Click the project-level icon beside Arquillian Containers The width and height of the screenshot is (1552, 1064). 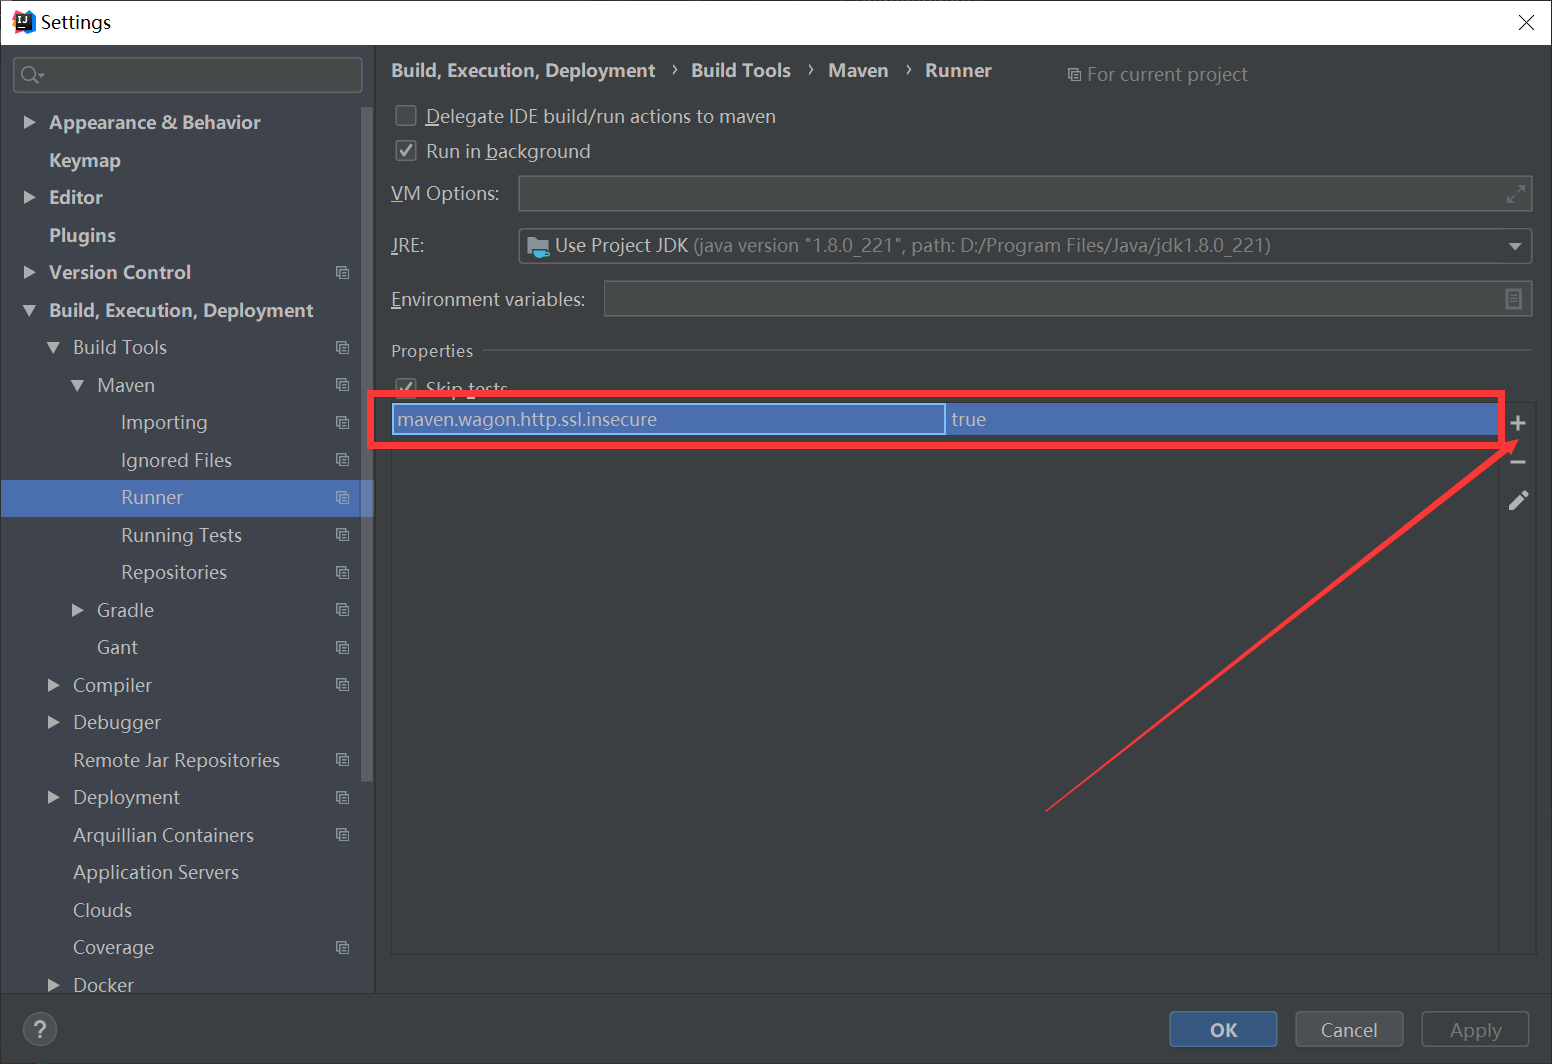343,835
